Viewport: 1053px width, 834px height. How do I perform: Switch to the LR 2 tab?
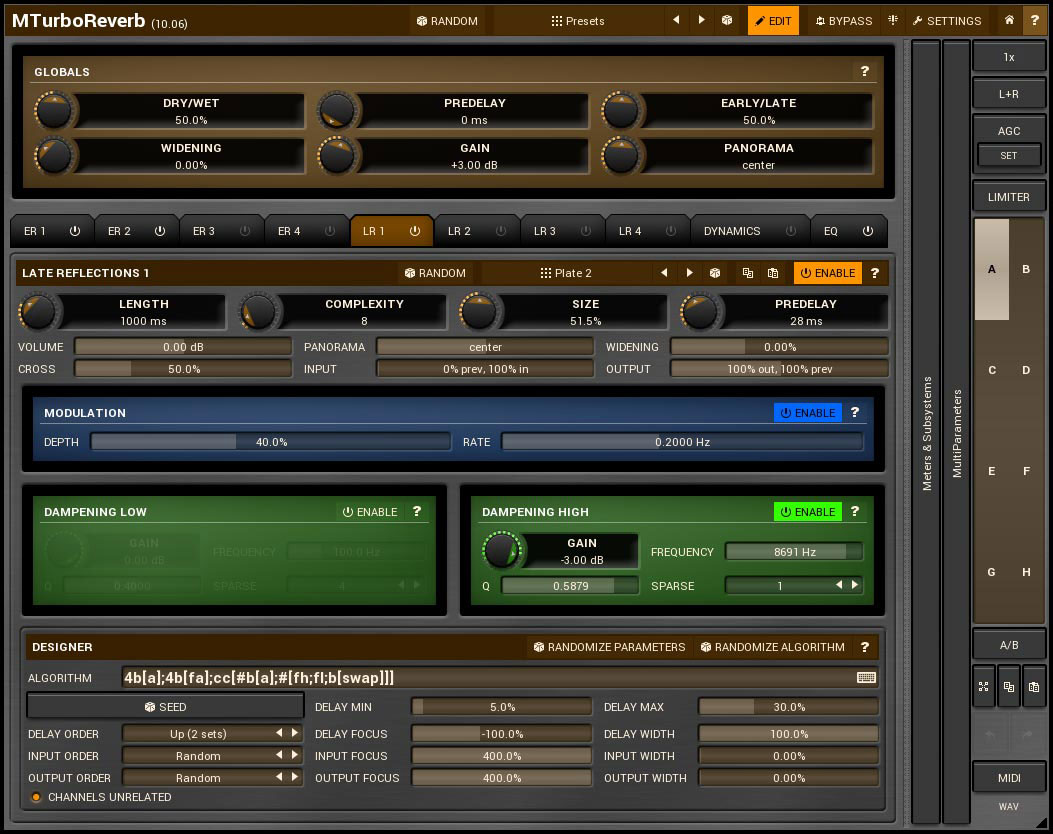point(459,231)
